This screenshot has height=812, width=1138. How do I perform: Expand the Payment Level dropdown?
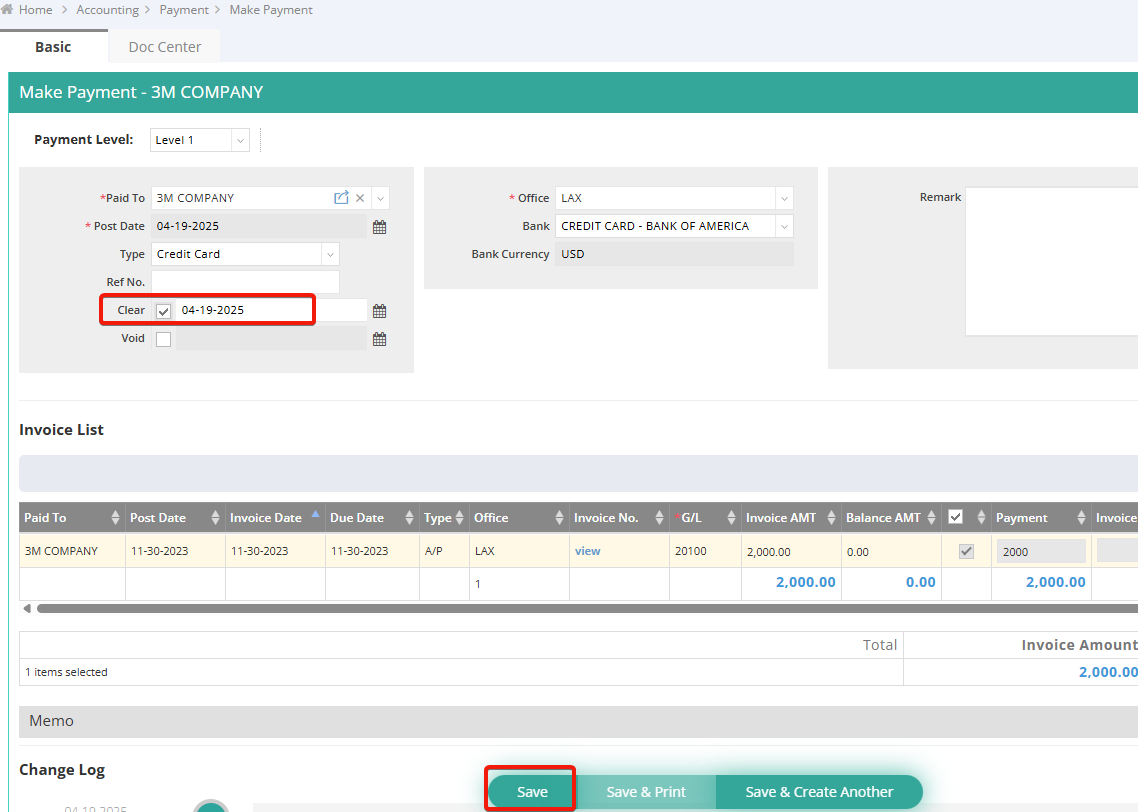coord(240,140)
